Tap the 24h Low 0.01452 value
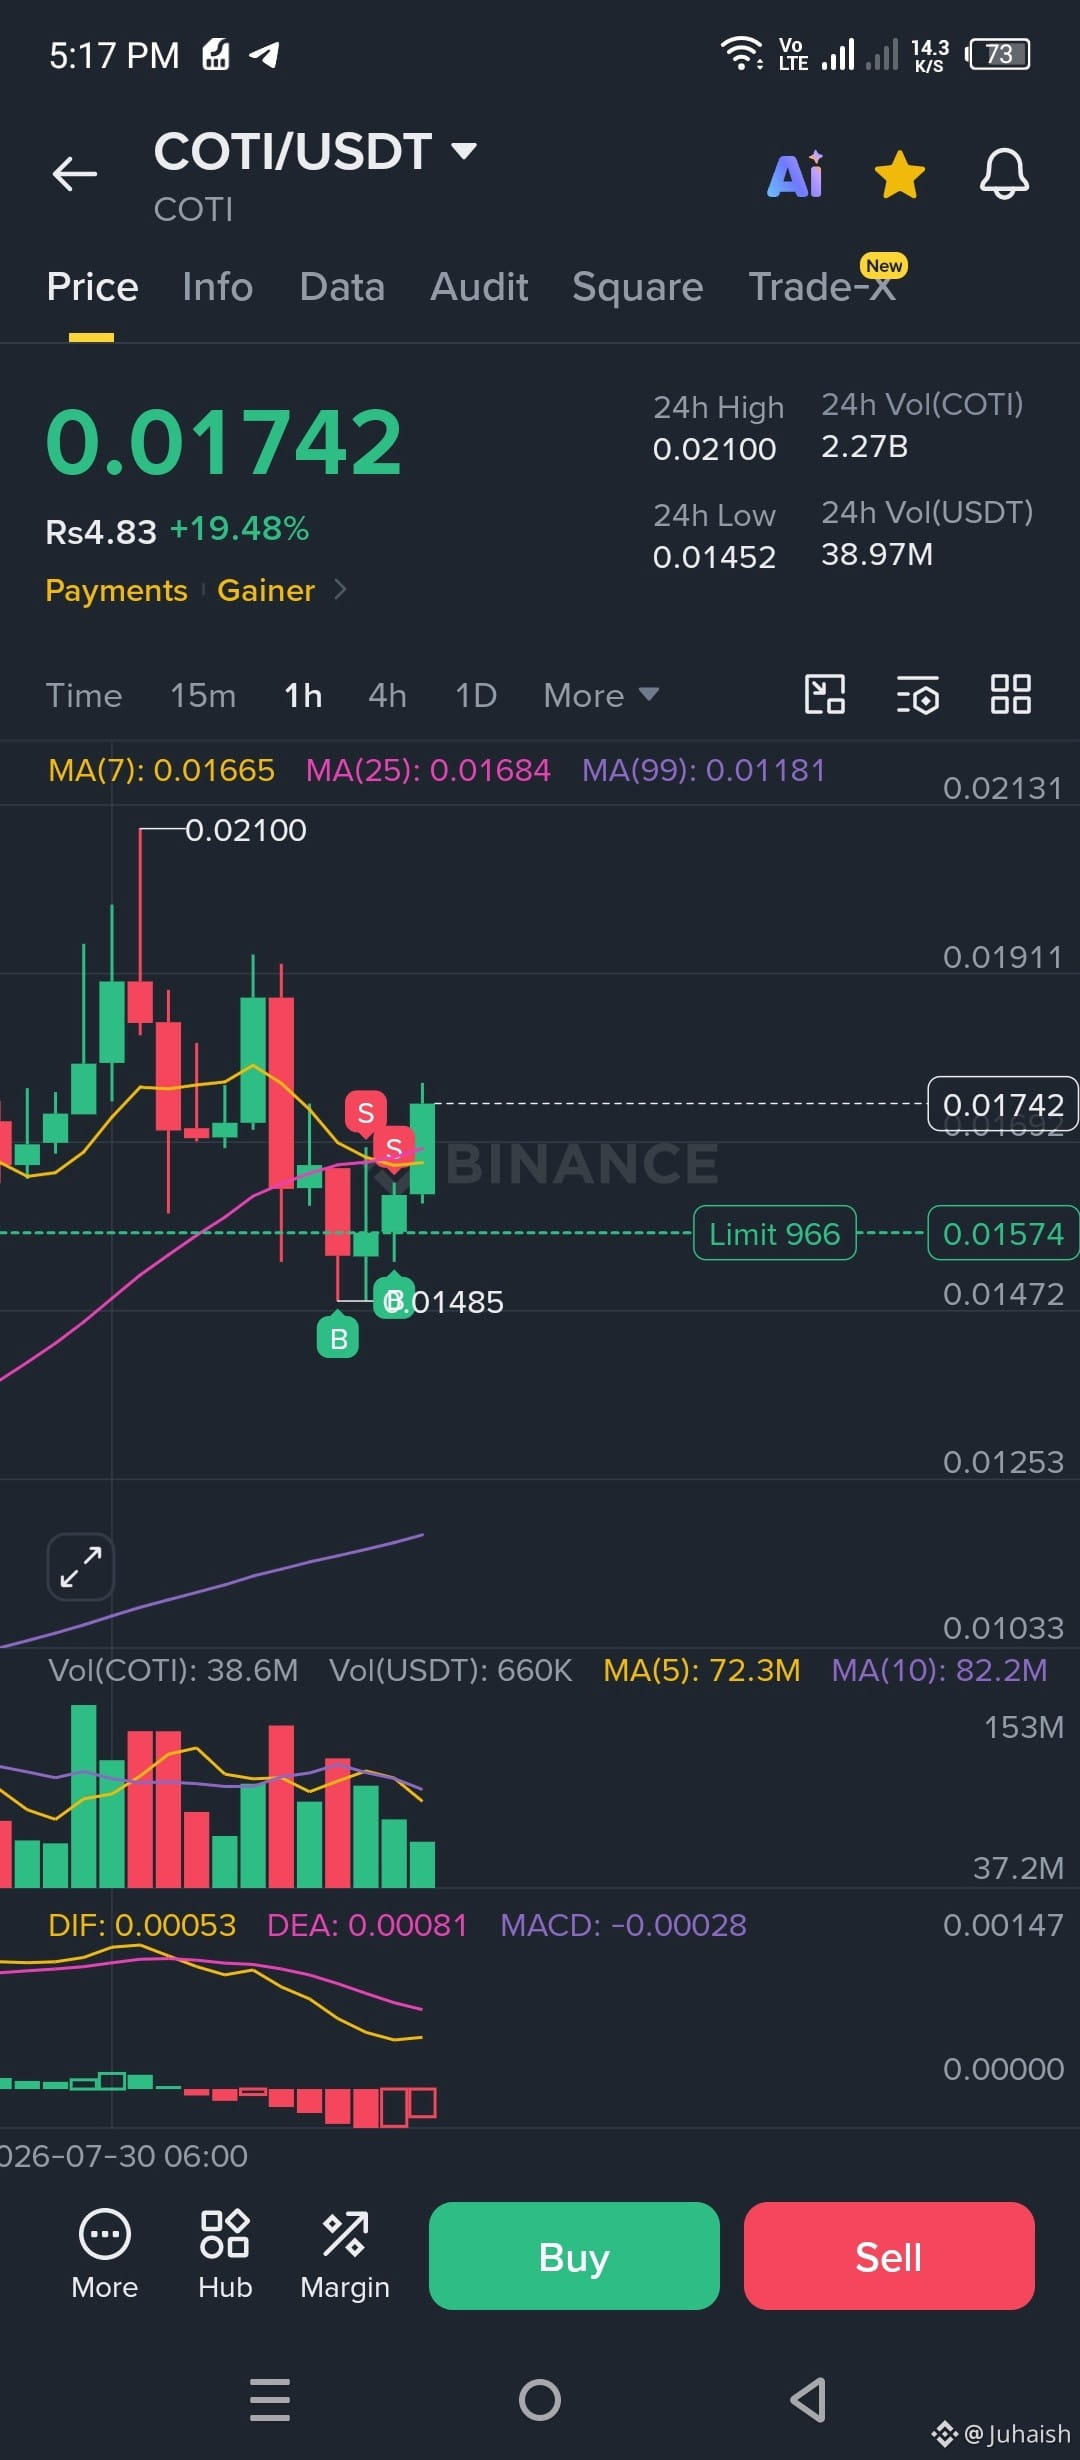The width and height of the screenshot is (1080, 2460). click(x=714, y=557)
